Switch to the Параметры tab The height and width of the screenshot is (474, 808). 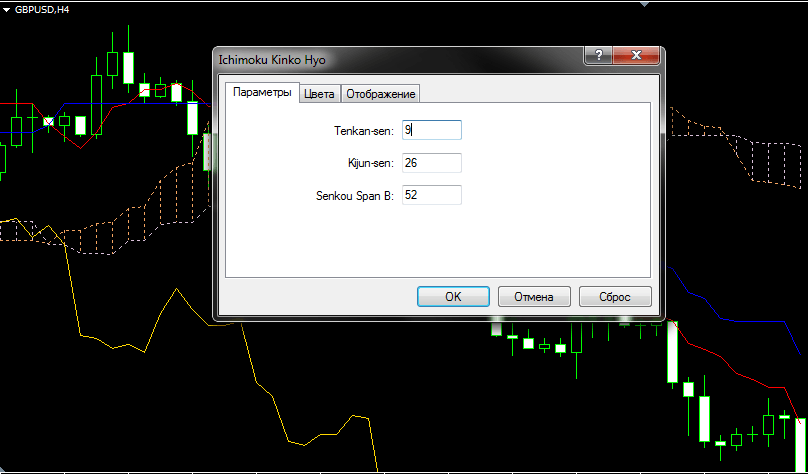click(261, 93)
